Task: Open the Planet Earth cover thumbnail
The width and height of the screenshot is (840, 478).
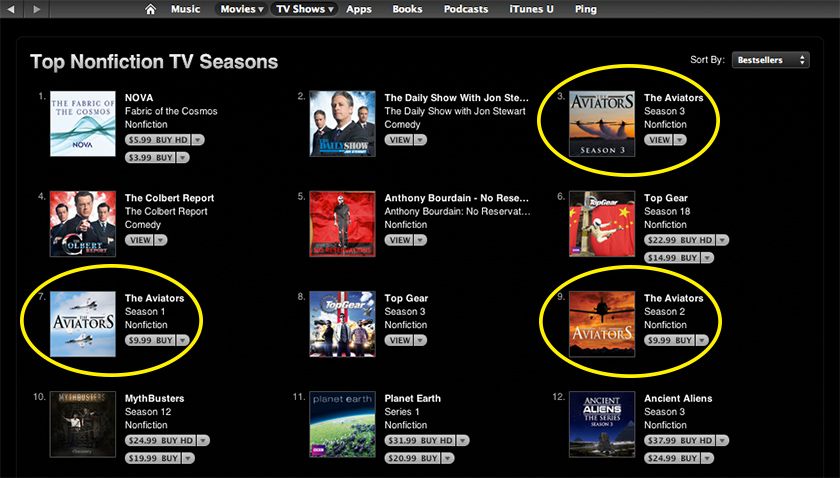Action: (x=342, y=424)
